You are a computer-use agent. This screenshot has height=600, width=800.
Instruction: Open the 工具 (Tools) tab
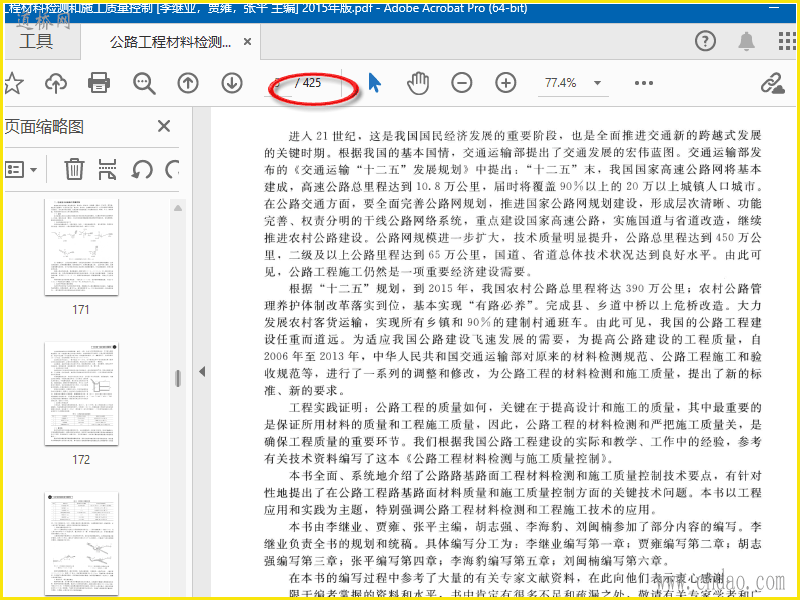(37, 41)
